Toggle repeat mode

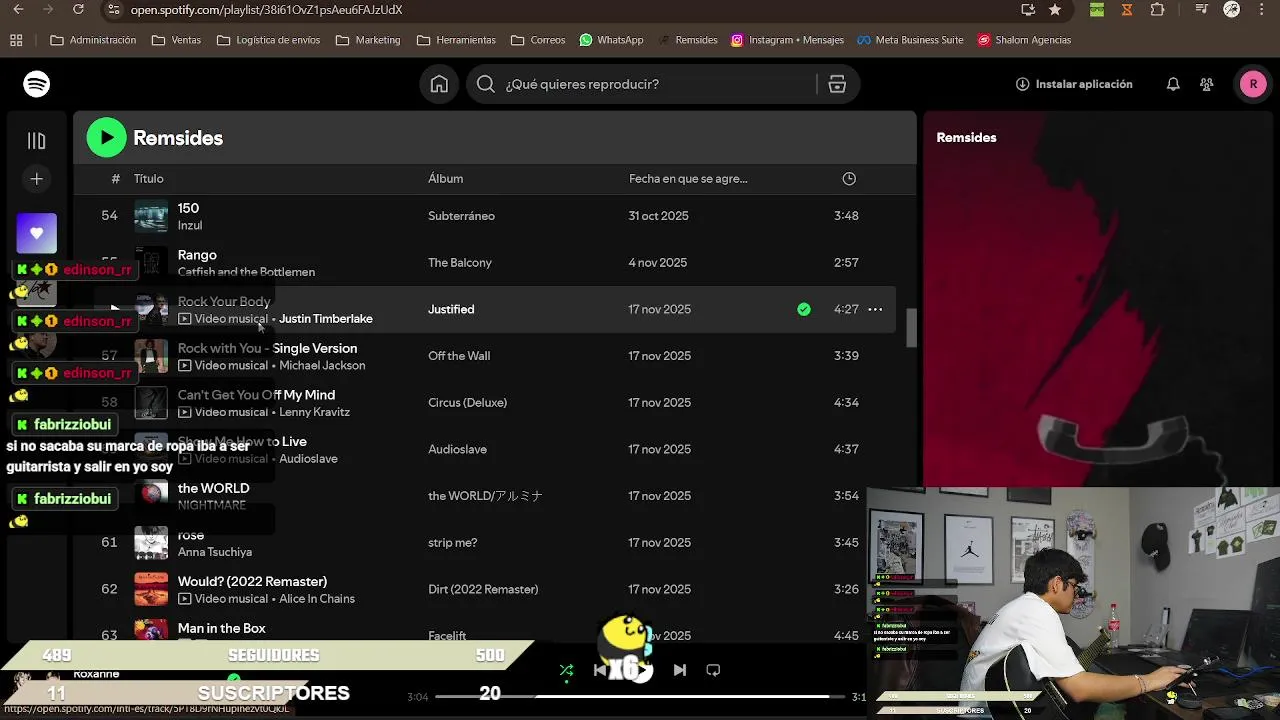(x=713, y=670)
